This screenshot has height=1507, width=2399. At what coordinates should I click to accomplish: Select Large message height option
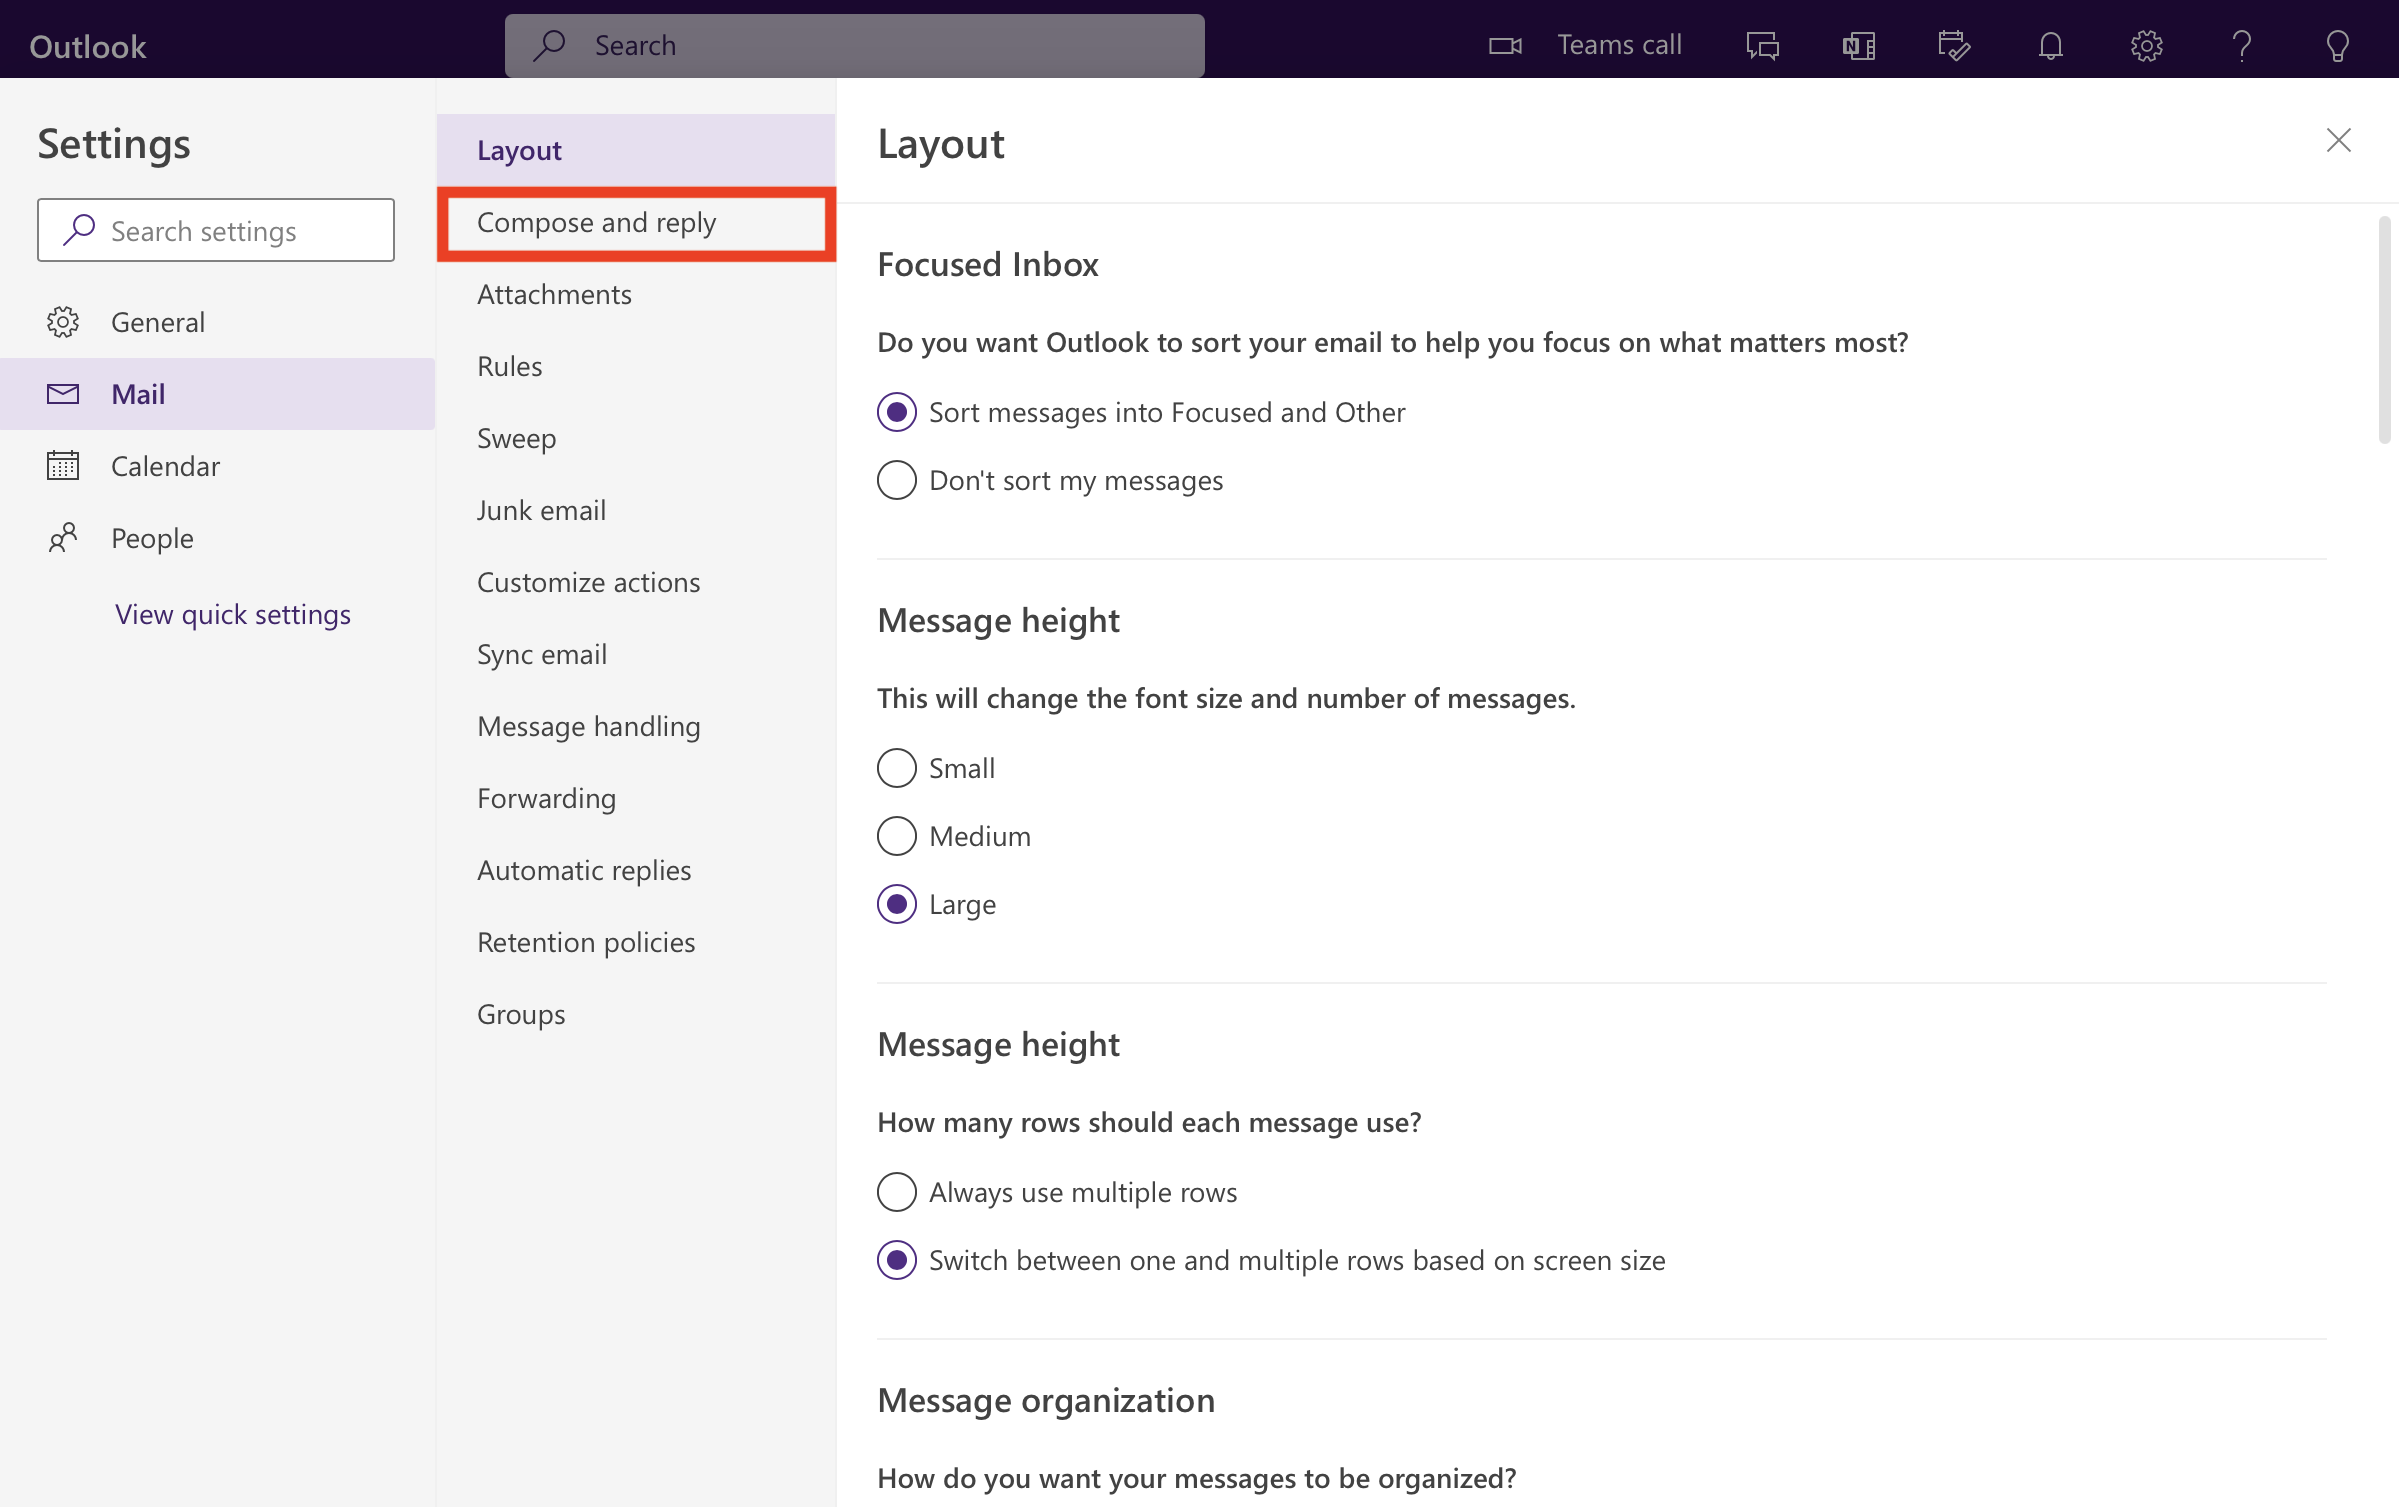(896, 903)
